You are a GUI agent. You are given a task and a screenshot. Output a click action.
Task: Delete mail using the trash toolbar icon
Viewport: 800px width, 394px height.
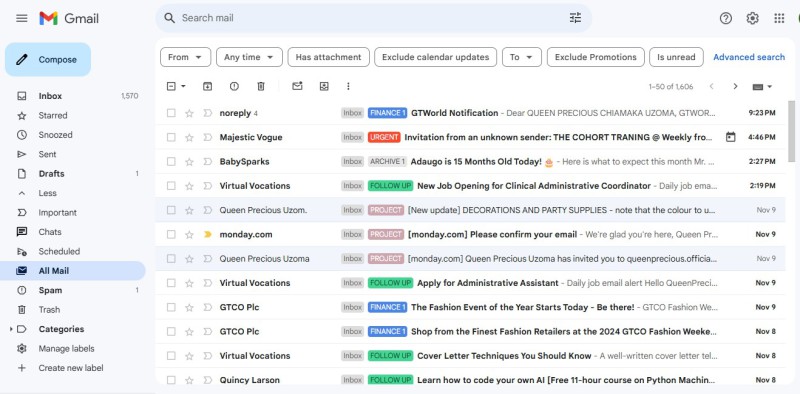261,86
